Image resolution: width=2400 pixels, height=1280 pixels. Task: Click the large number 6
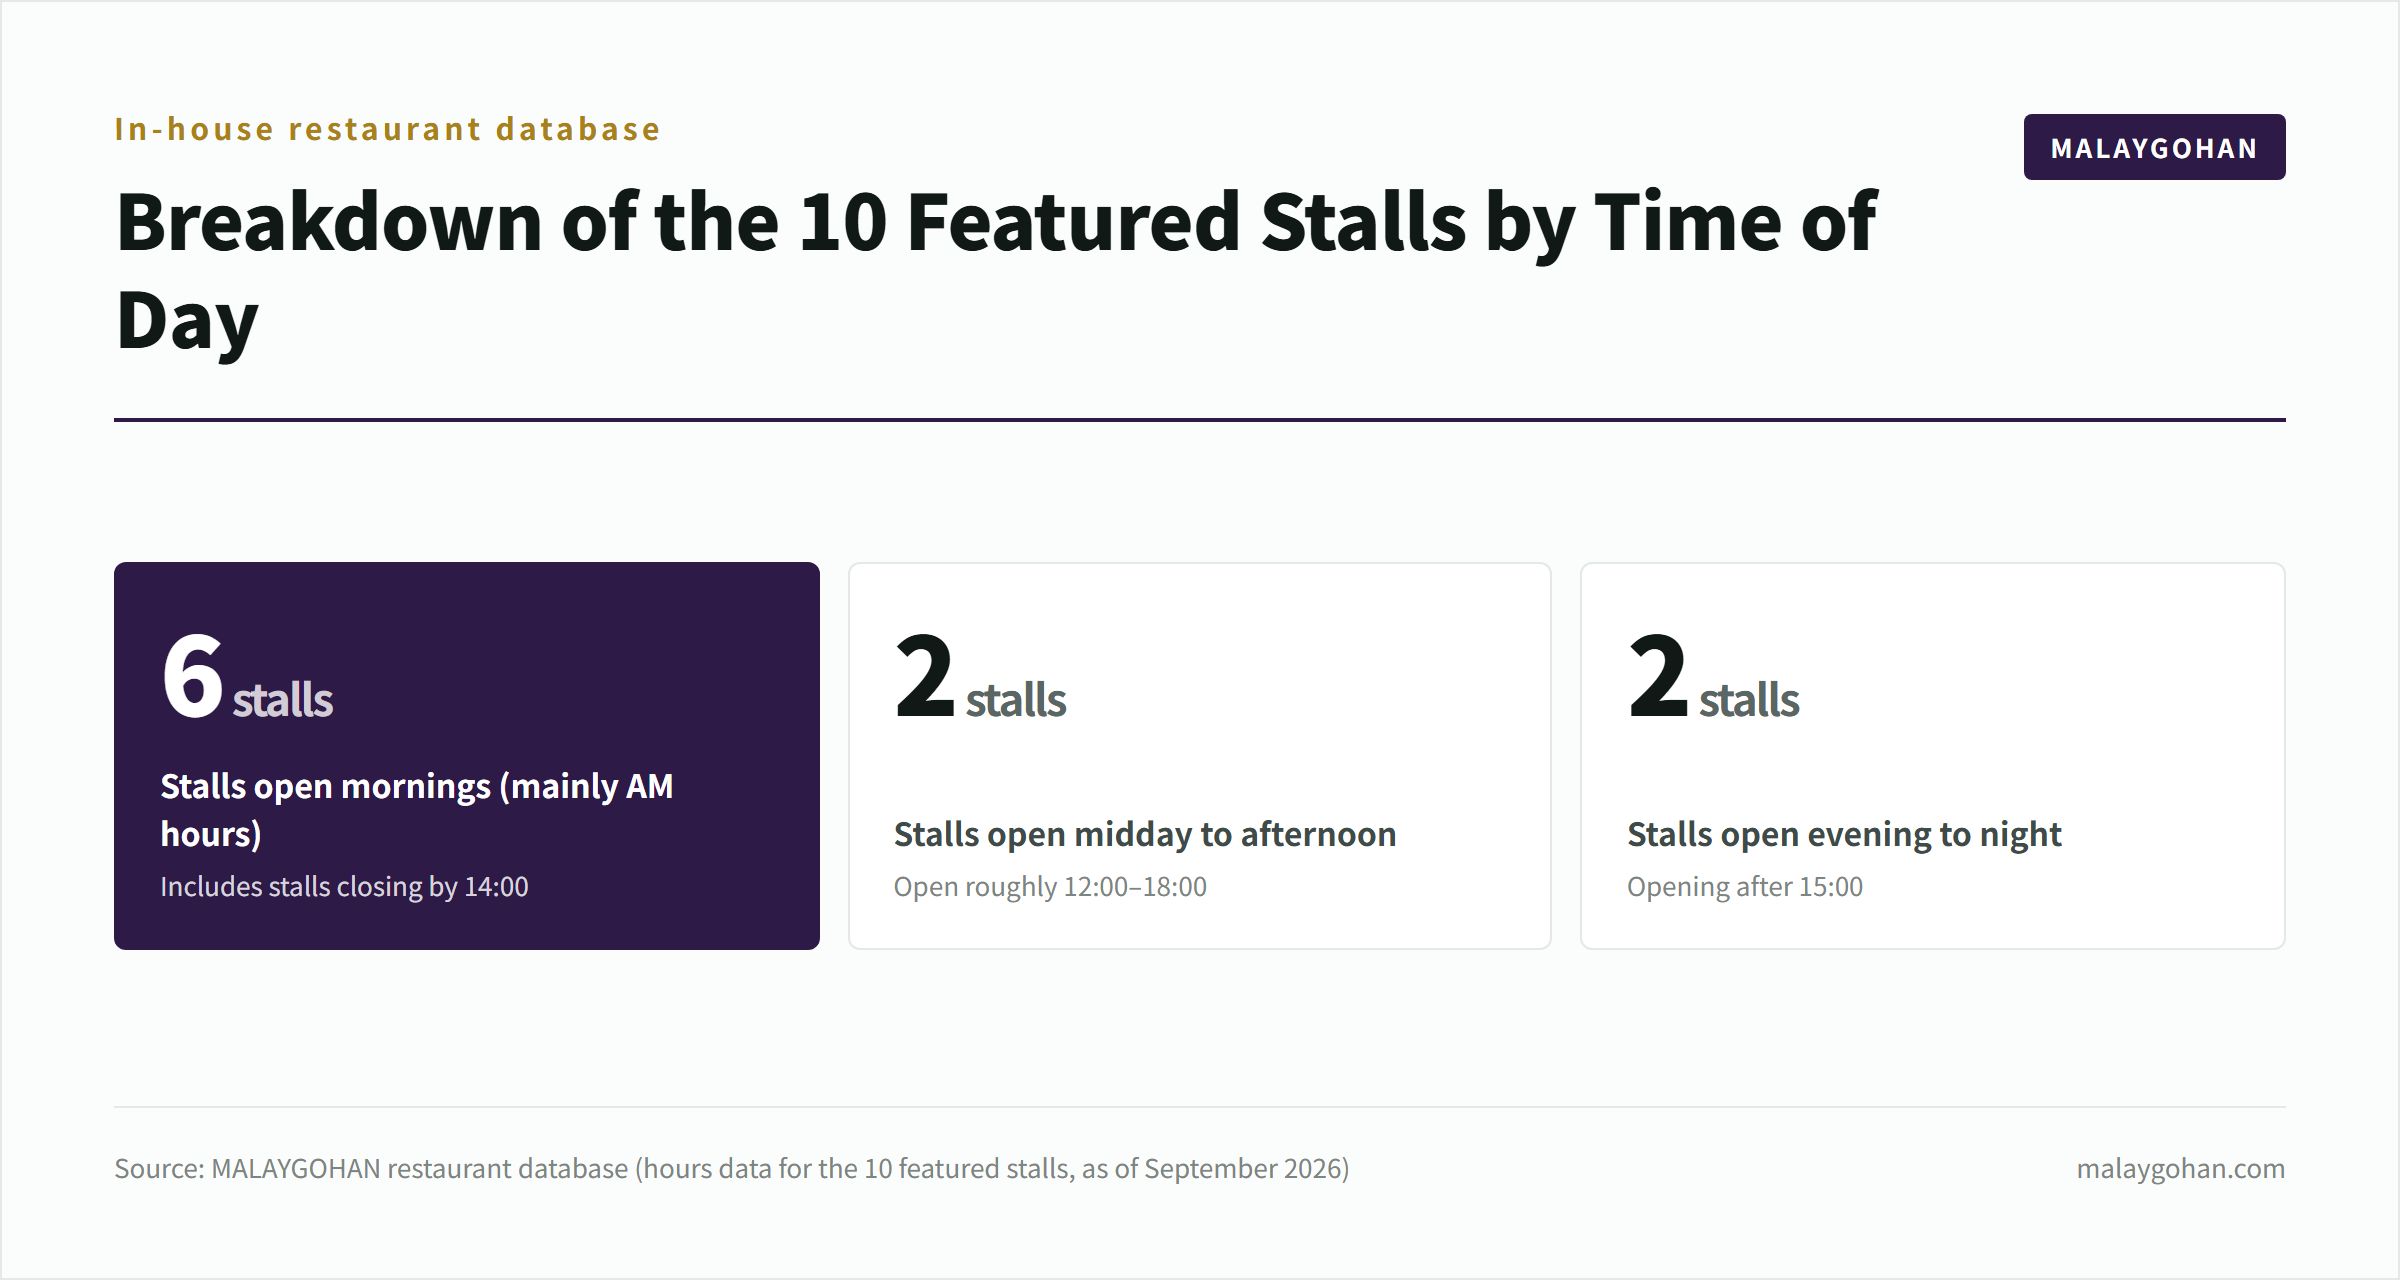[192, 676]
